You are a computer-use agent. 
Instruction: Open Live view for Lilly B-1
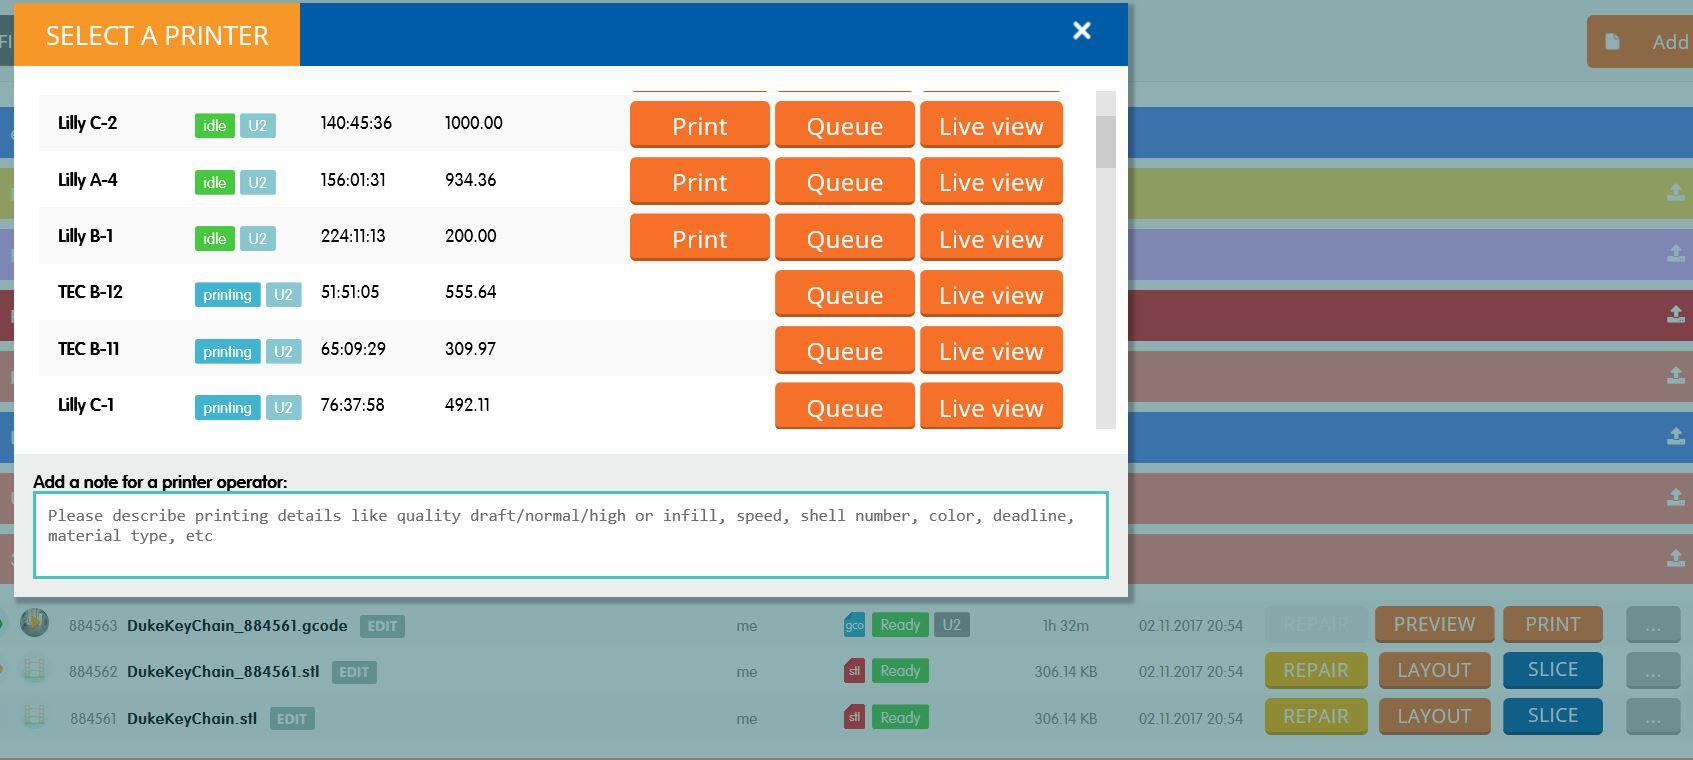pos(991,238)
